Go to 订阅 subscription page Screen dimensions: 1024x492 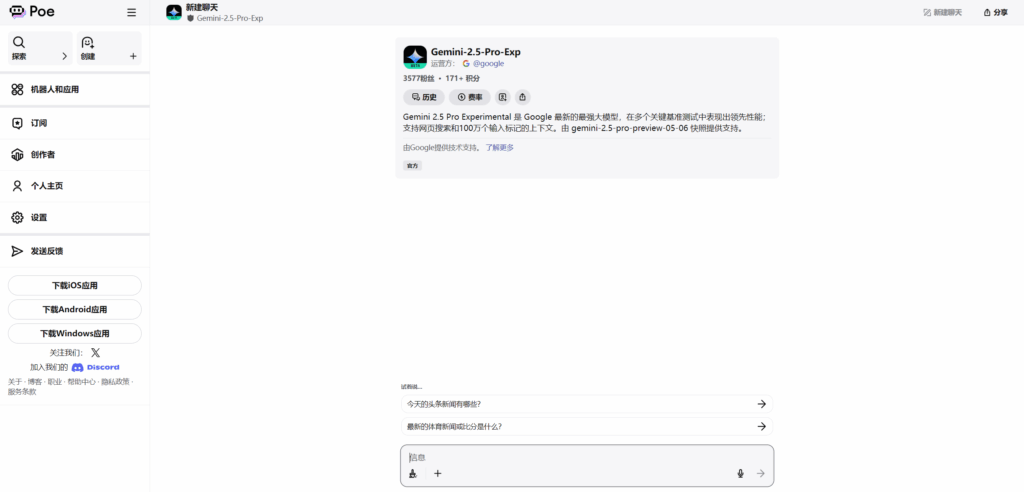(74, 123)
